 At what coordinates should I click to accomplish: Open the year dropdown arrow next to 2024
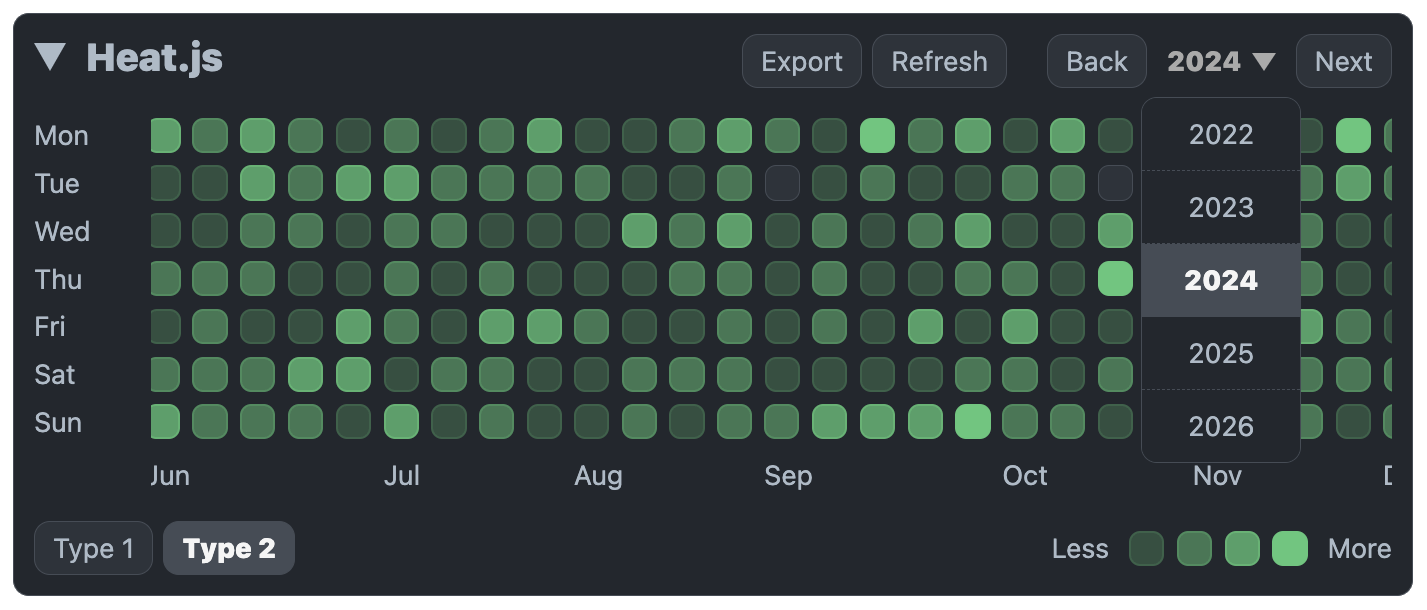pos(1263,61)
